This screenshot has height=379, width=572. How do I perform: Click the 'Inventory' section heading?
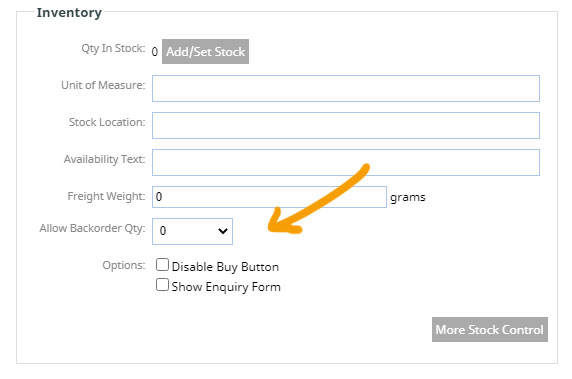coord(69,12)
